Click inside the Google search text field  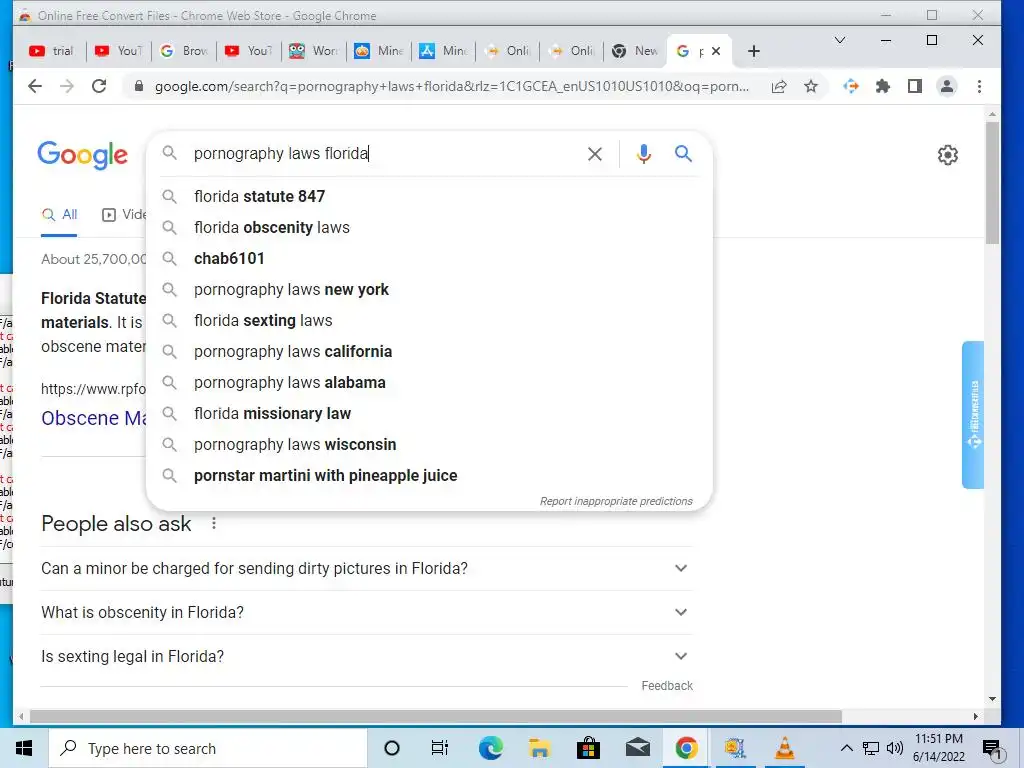point(385,153)
